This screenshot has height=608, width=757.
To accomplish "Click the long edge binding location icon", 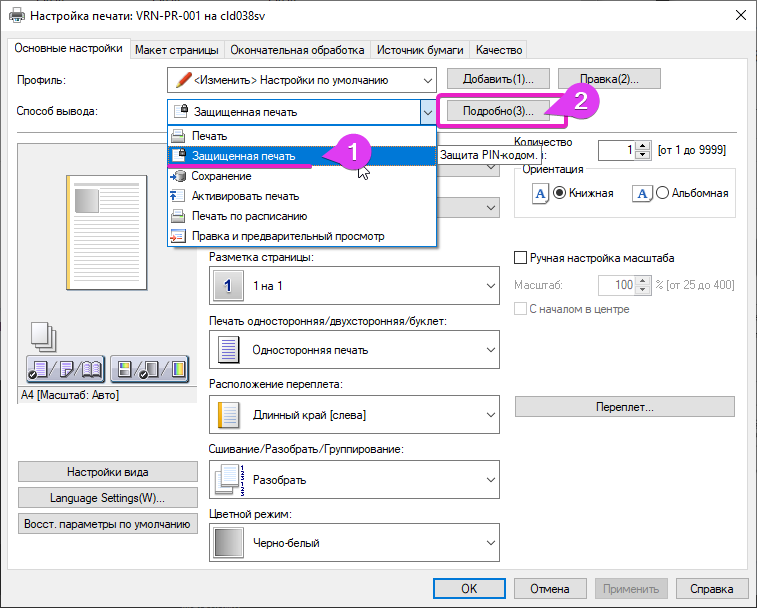I will click(x=228, y=414).
